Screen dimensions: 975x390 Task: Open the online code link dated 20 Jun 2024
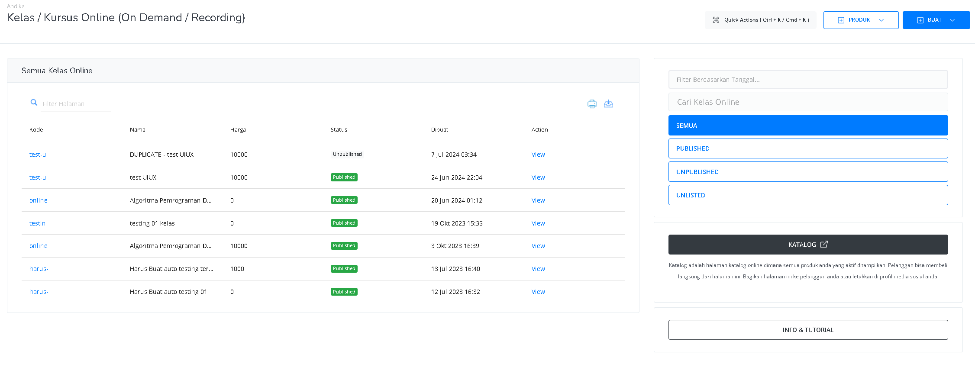(38, 200)
